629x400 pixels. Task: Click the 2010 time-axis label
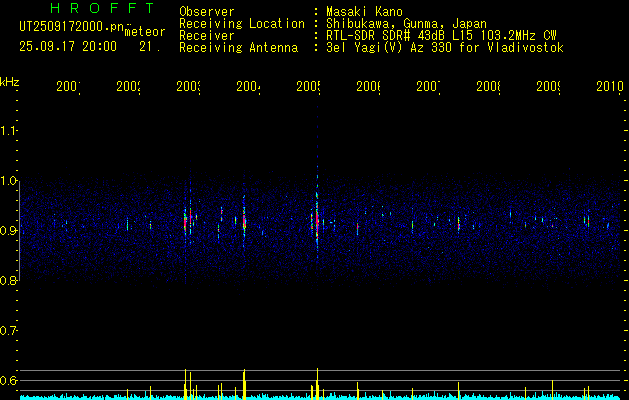coord(609,86)
